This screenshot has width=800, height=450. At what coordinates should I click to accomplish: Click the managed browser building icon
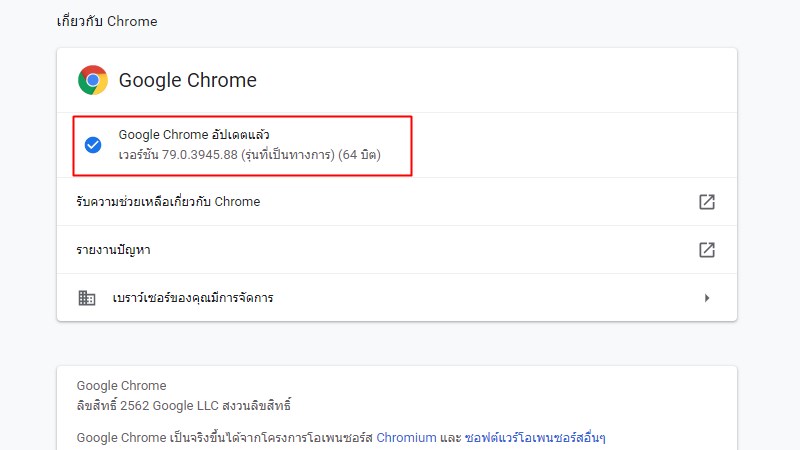coord(87,298)
